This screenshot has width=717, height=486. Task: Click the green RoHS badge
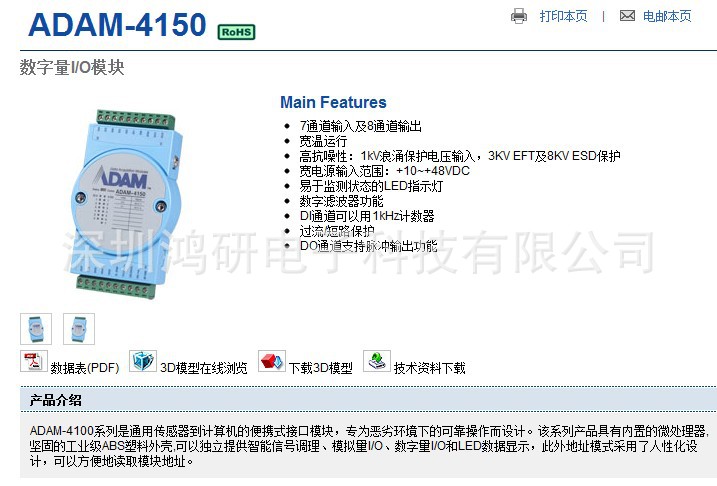tap(236, 32)
